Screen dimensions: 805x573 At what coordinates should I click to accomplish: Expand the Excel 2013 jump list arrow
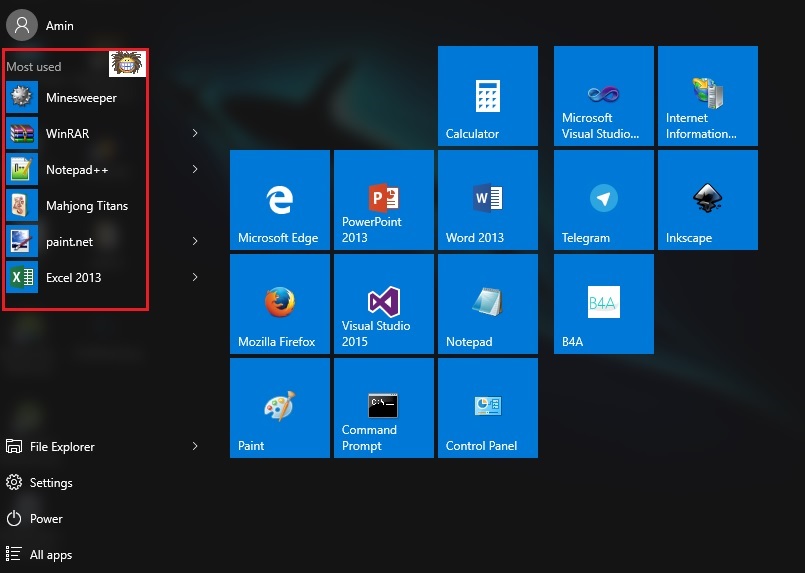click(x=195, y=277)
